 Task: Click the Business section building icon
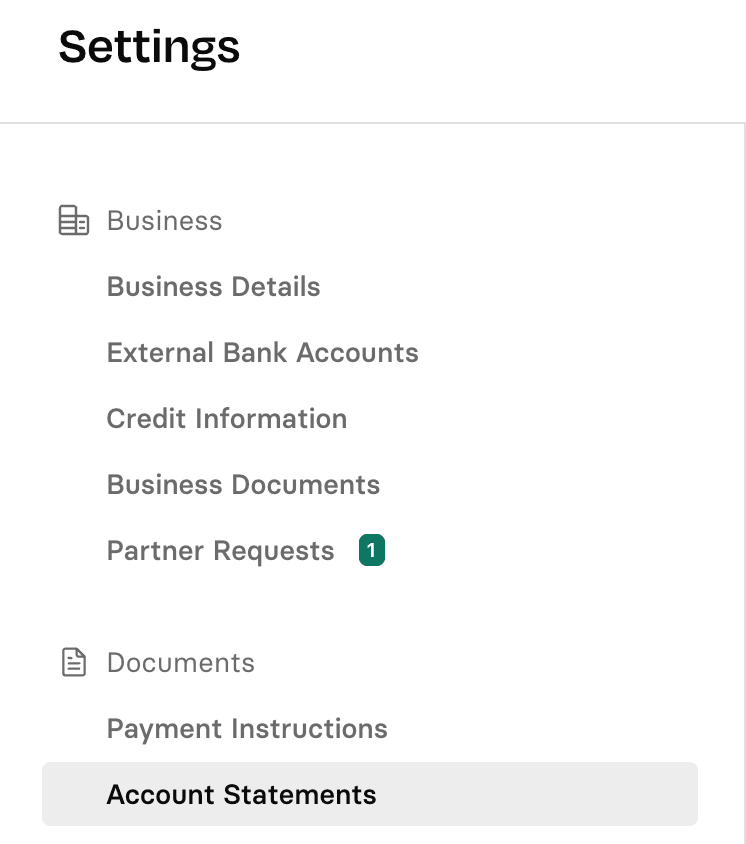tap(74, 221)
